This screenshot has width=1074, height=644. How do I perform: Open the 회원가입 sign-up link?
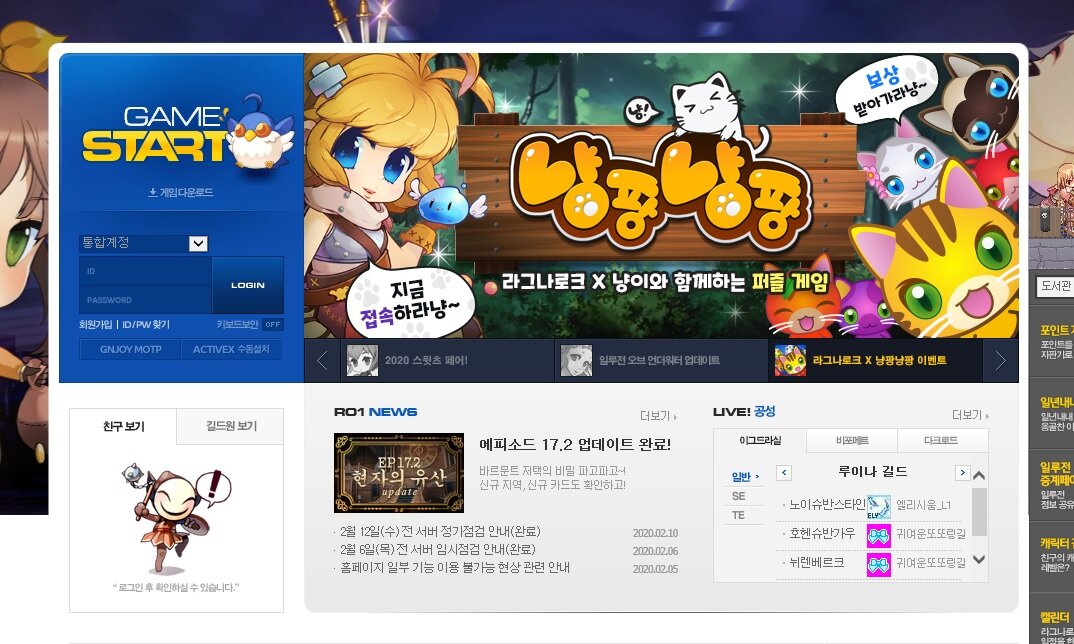point(95,325)
